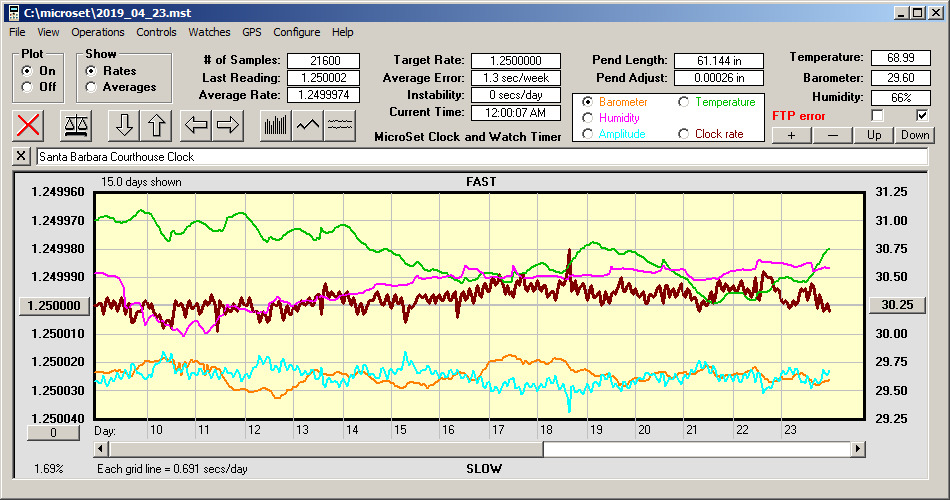Click the 15.0 days shown label

141,182
